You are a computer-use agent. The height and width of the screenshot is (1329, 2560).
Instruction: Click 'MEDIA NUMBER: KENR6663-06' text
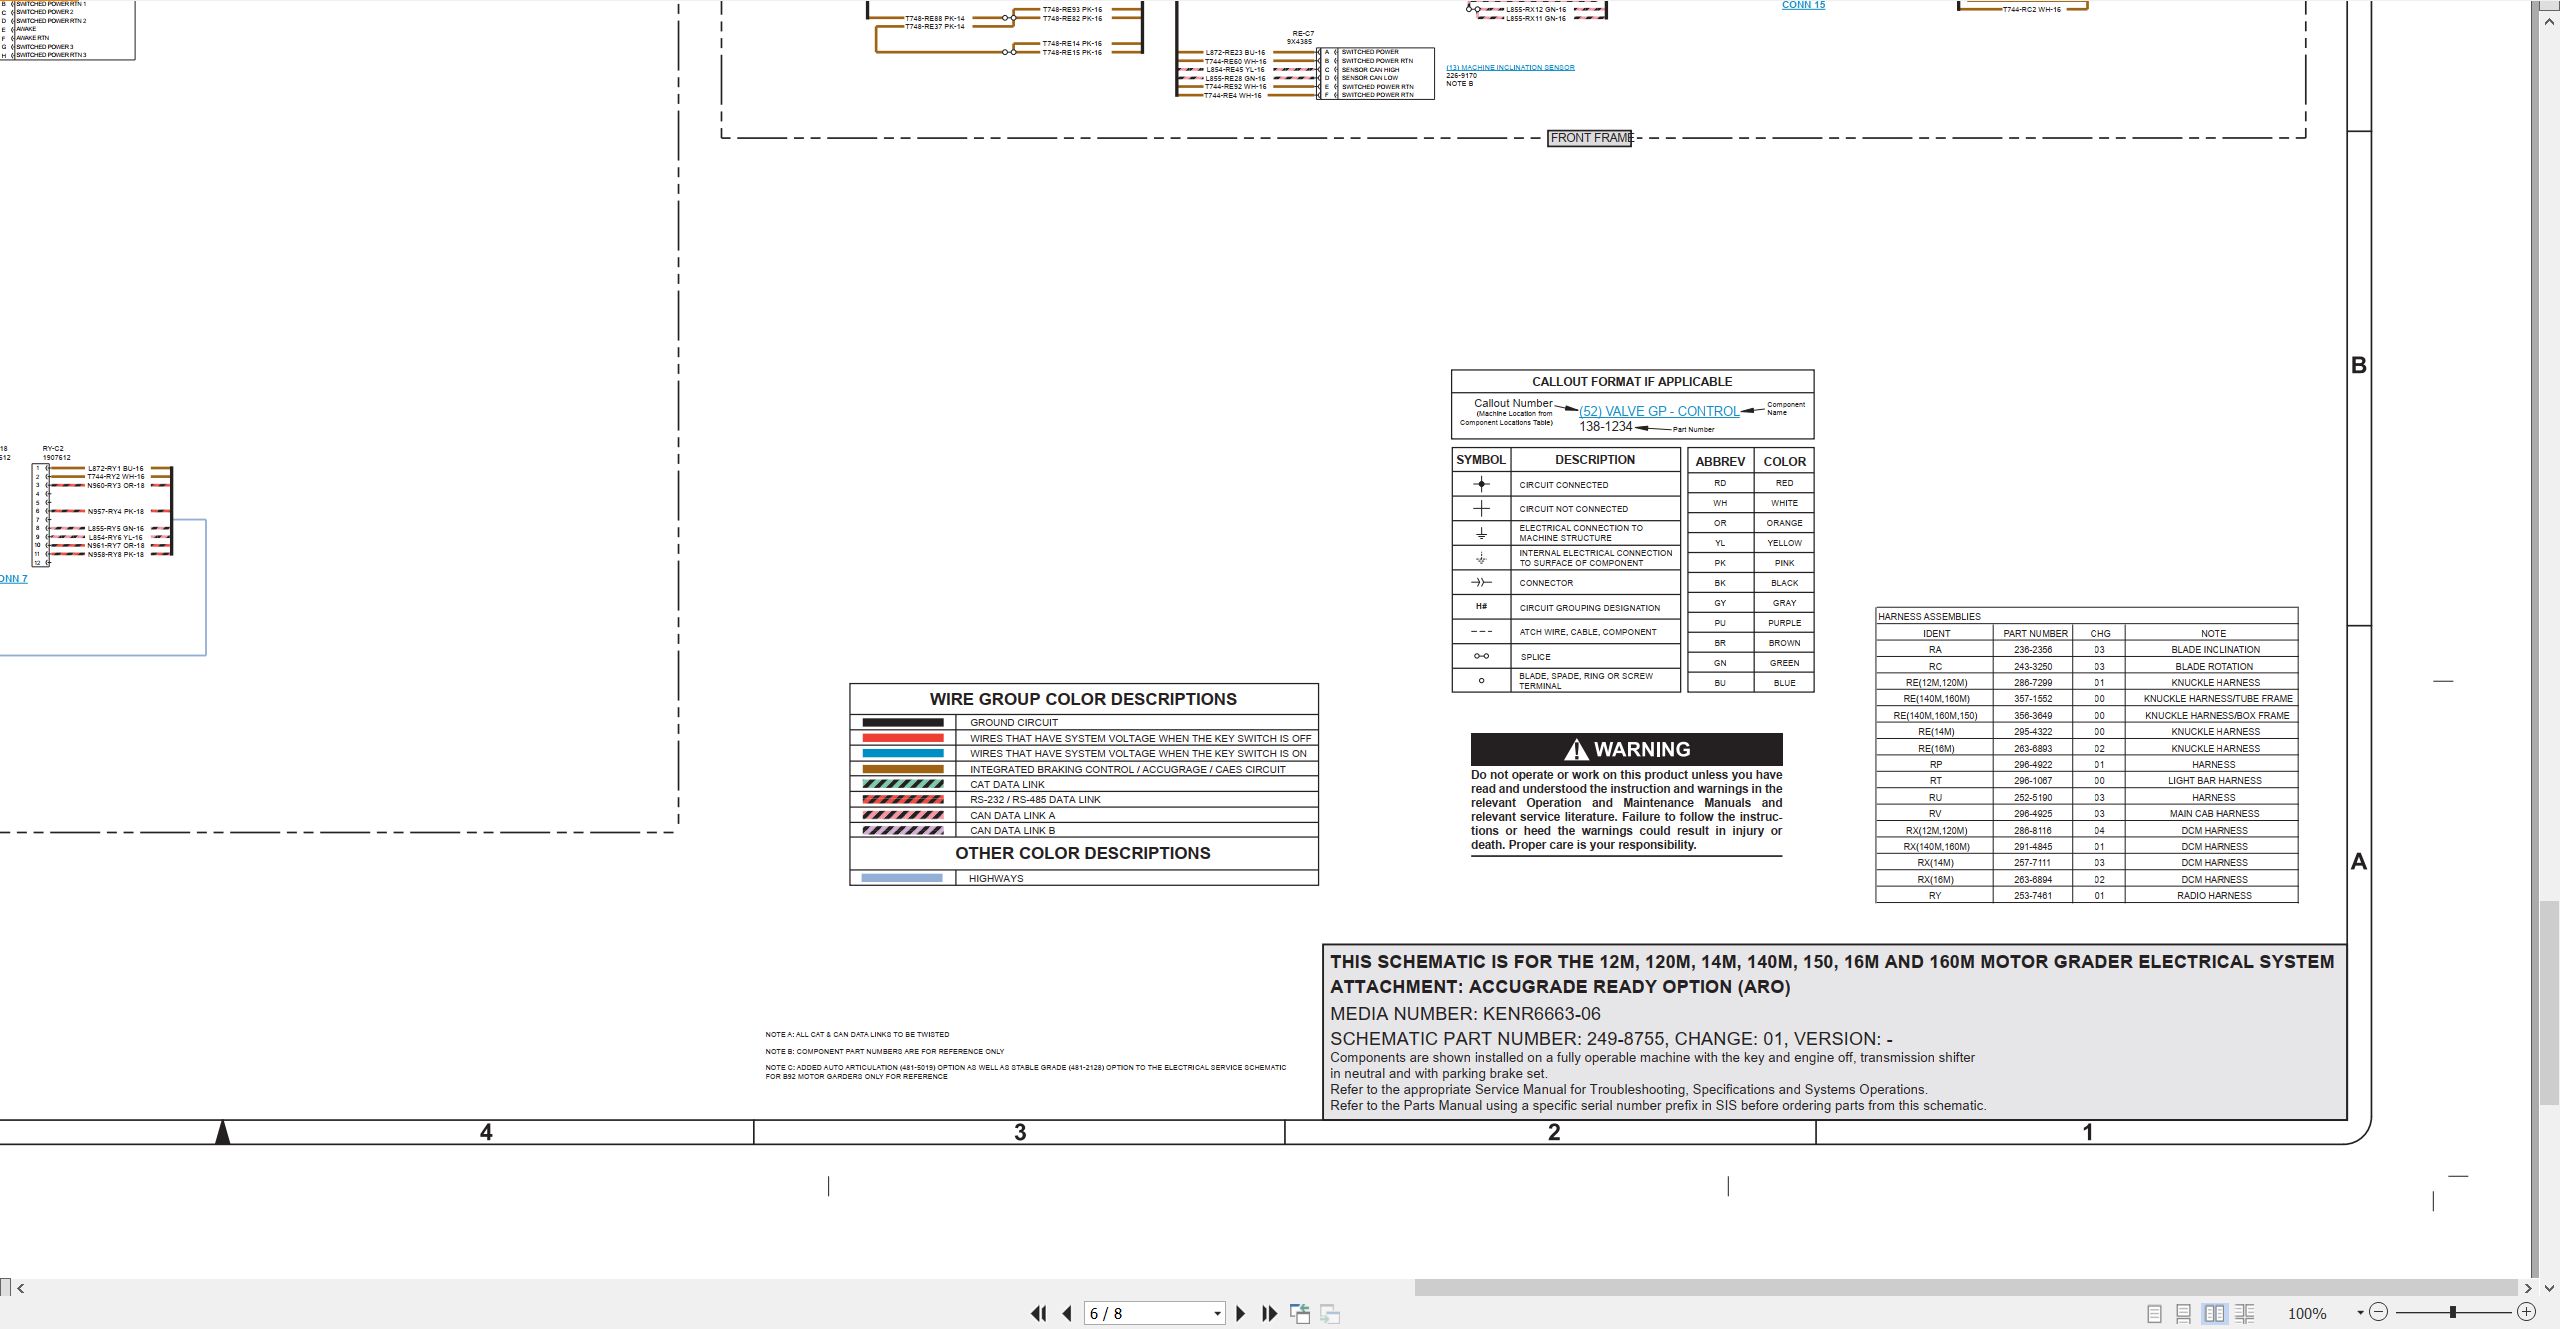(x=1465, y=1014)
